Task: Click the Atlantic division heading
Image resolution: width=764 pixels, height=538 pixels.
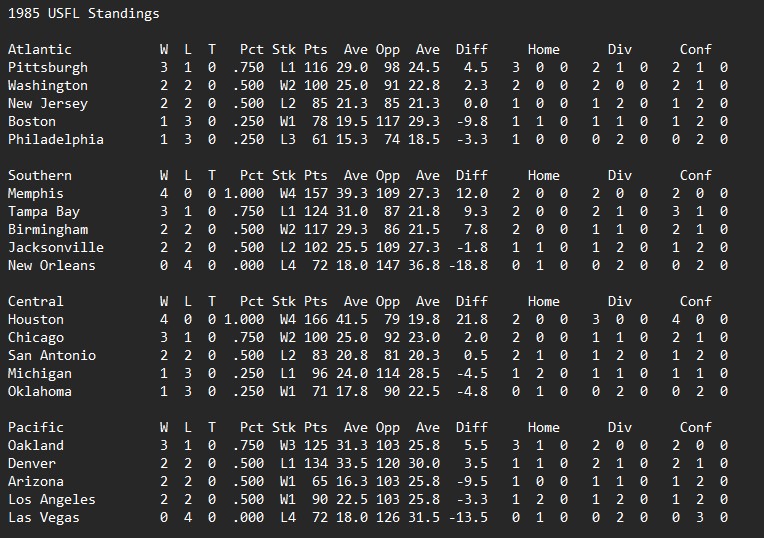Action: 39,49
